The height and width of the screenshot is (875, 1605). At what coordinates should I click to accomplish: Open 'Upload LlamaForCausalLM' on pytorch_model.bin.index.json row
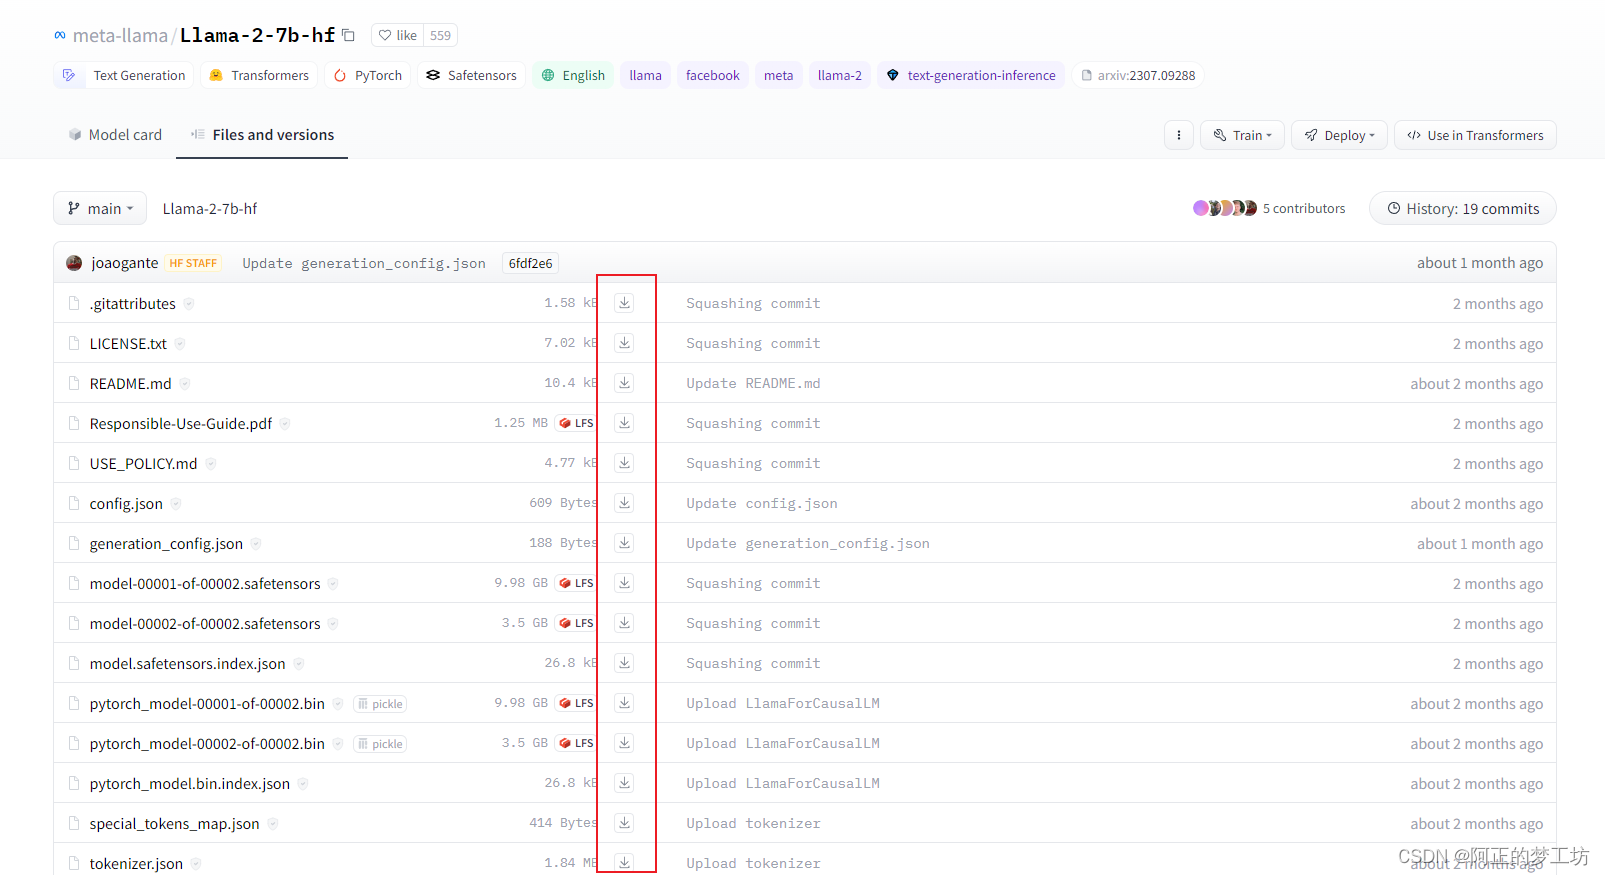tap(783, 783)
